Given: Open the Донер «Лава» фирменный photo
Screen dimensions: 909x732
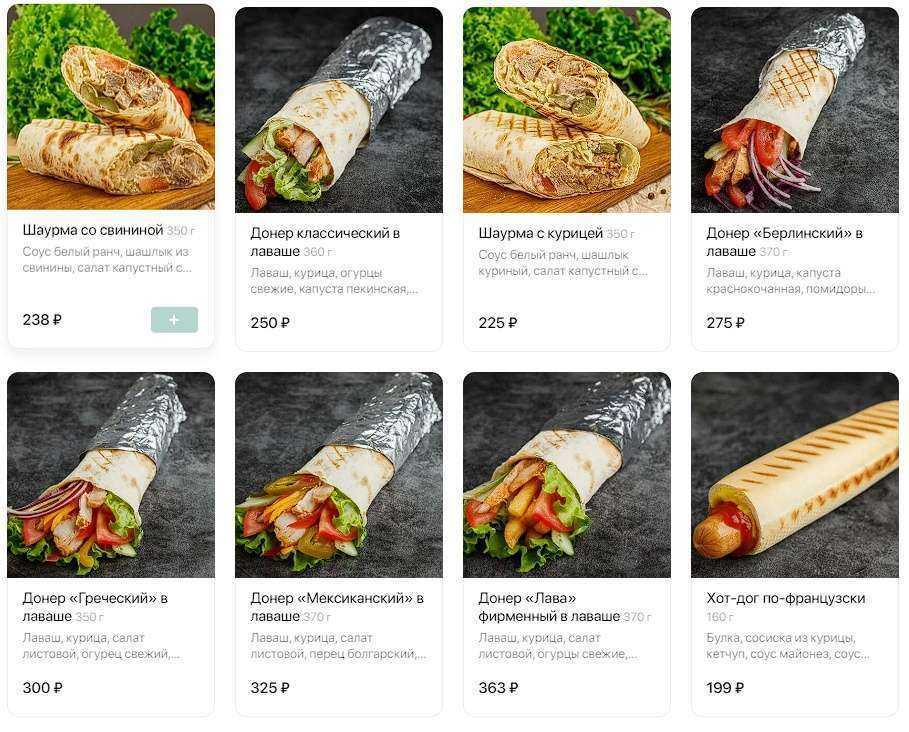Looking at the screenshot, I should click(566, 475).
